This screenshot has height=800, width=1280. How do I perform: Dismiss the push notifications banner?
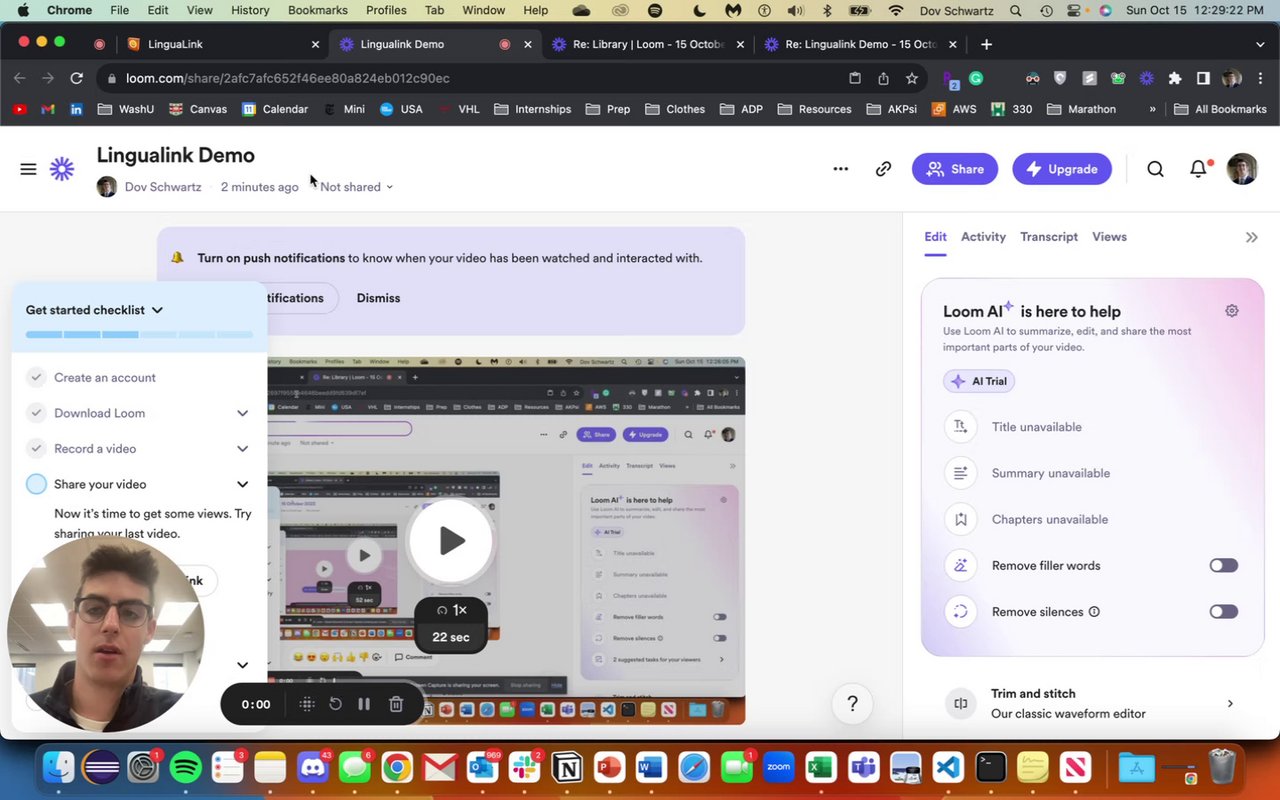[x=378, y=298]
